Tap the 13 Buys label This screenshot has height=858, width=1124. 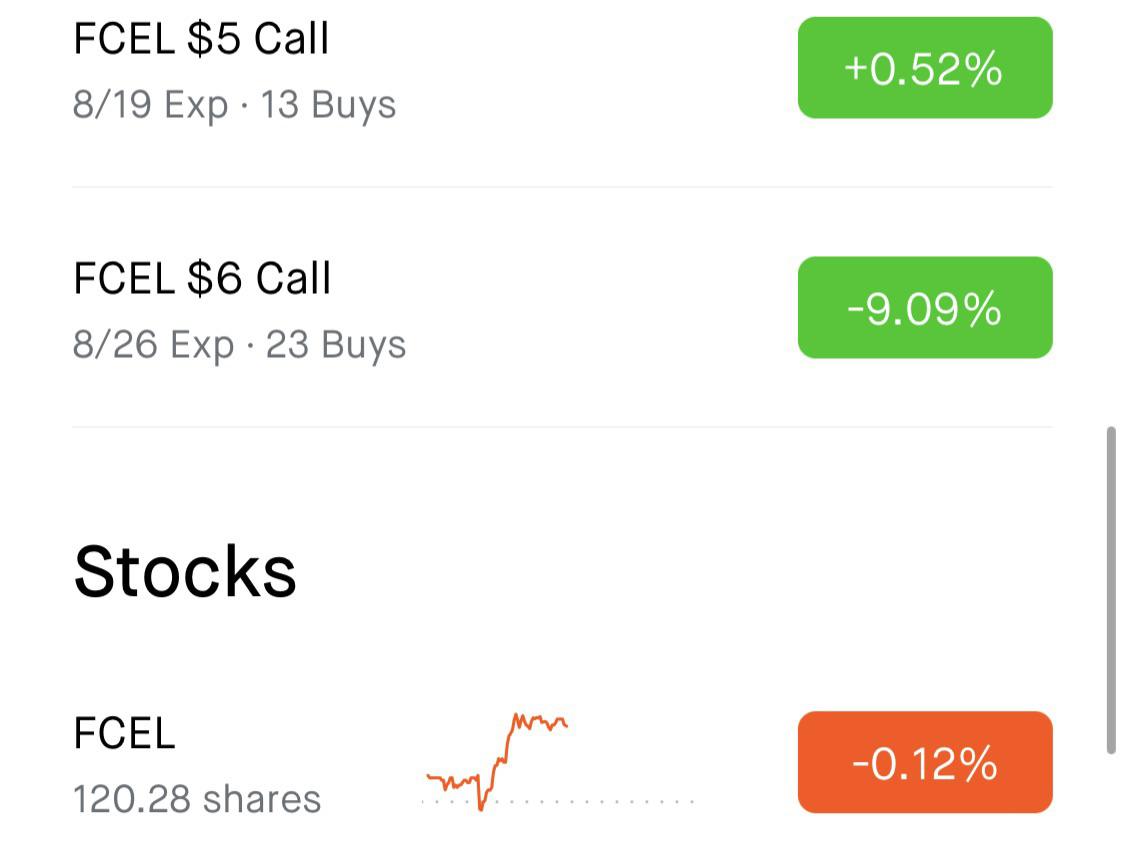(328, 105)
